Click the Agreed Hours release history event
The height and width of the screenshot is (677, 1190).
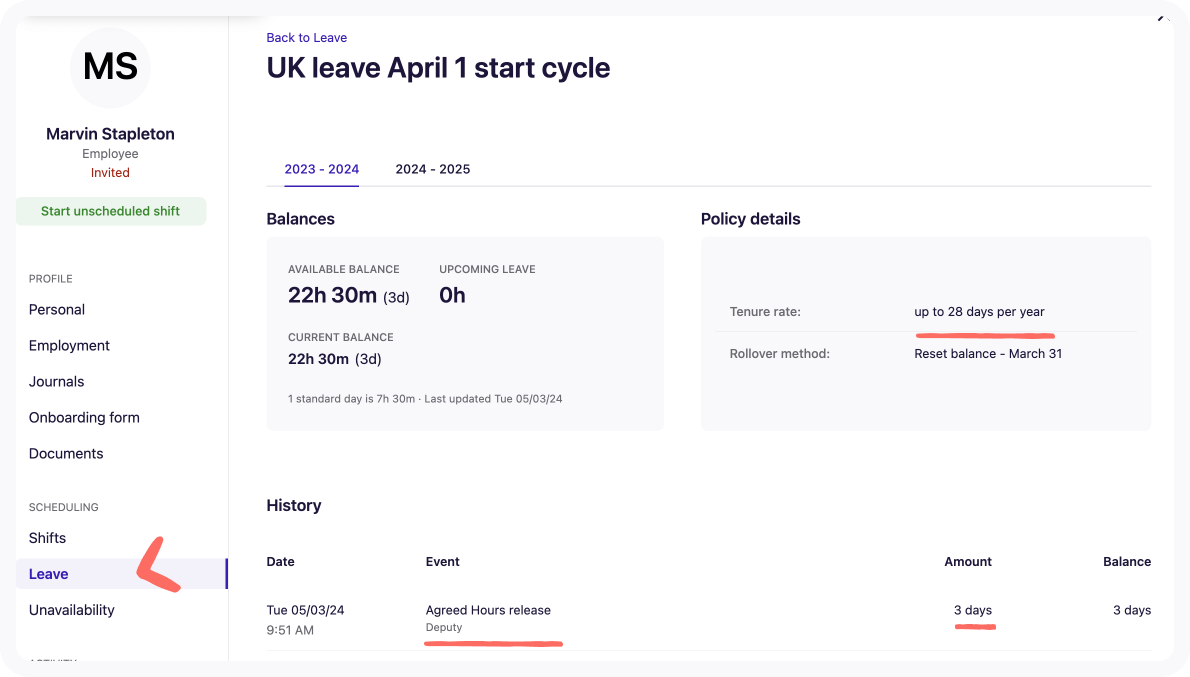click(488, 610)
